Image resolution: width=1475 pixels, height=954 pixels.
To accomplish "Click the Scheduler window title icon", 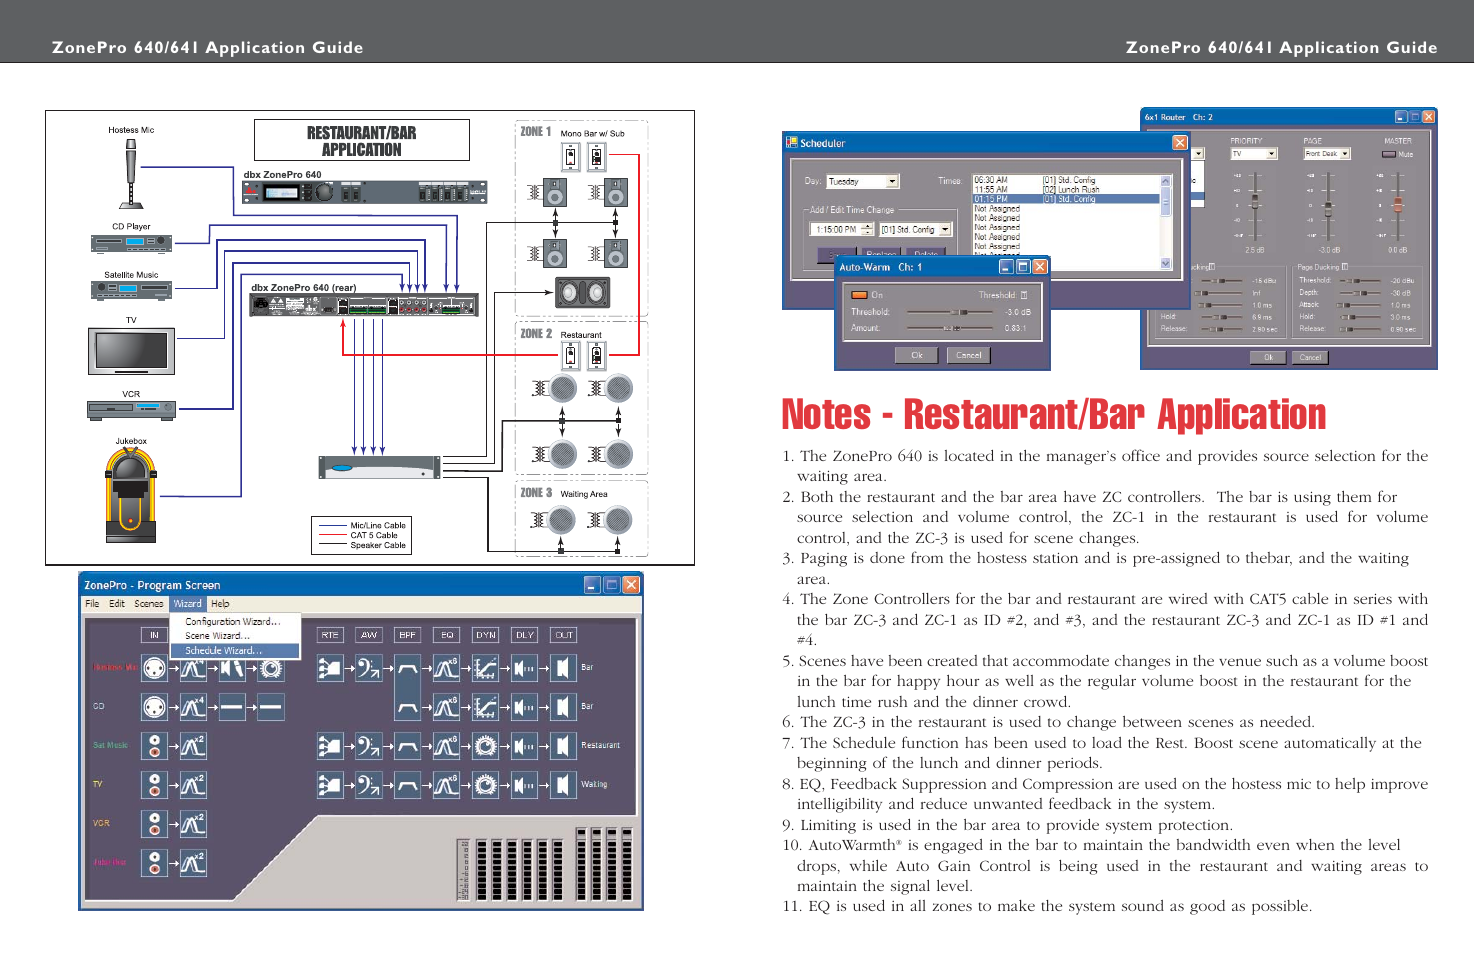I will (x=792, y=143).
